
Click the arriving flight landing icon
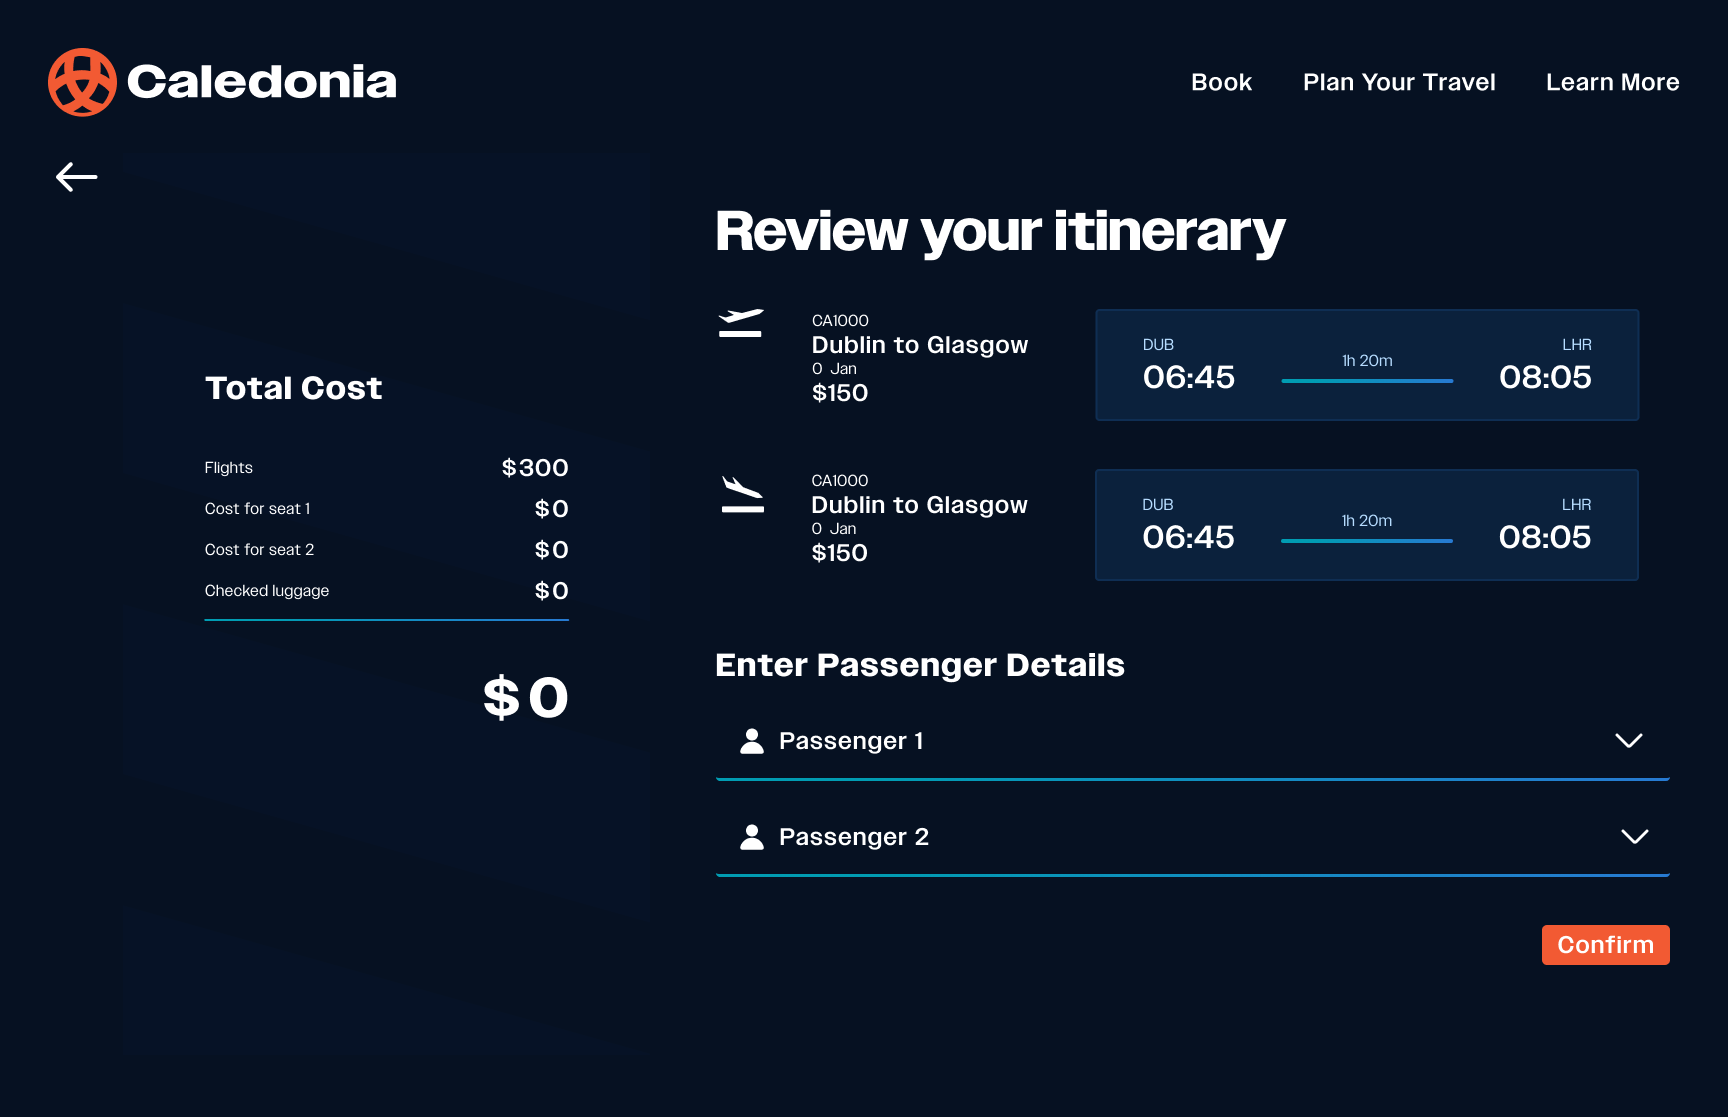[x=742, y=494]
